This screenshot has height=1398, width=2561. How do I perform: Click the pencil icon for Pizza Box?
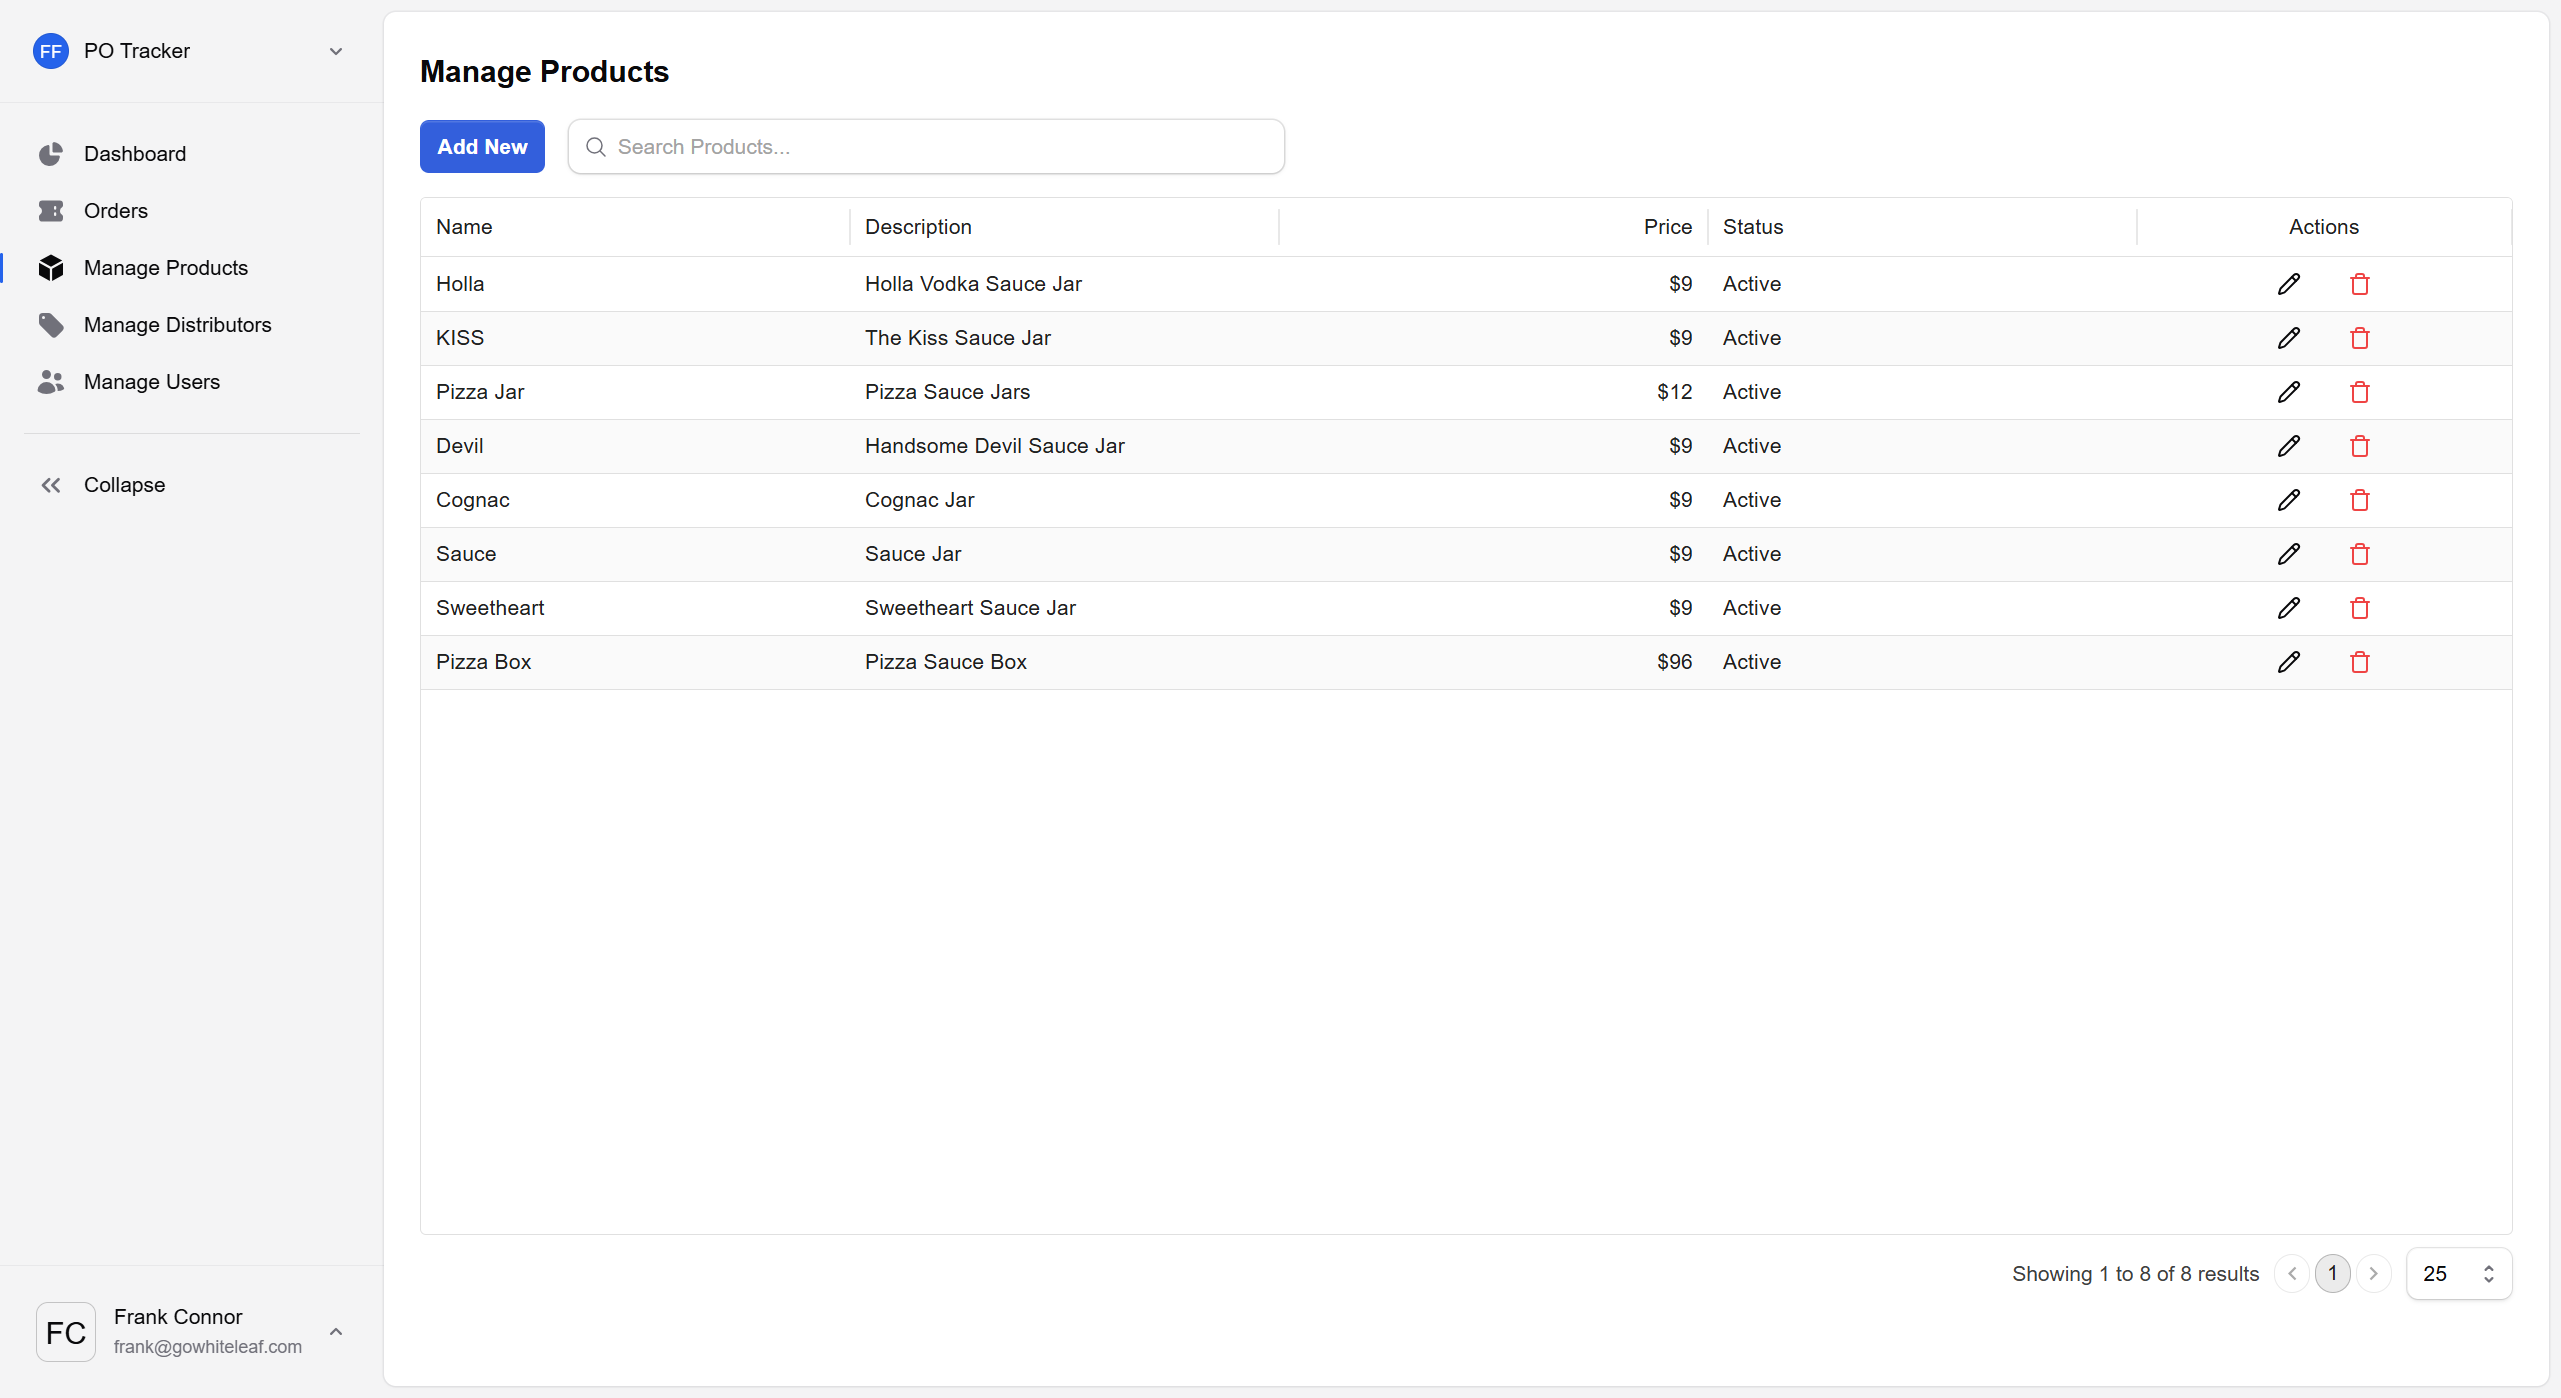[2288, 662]
